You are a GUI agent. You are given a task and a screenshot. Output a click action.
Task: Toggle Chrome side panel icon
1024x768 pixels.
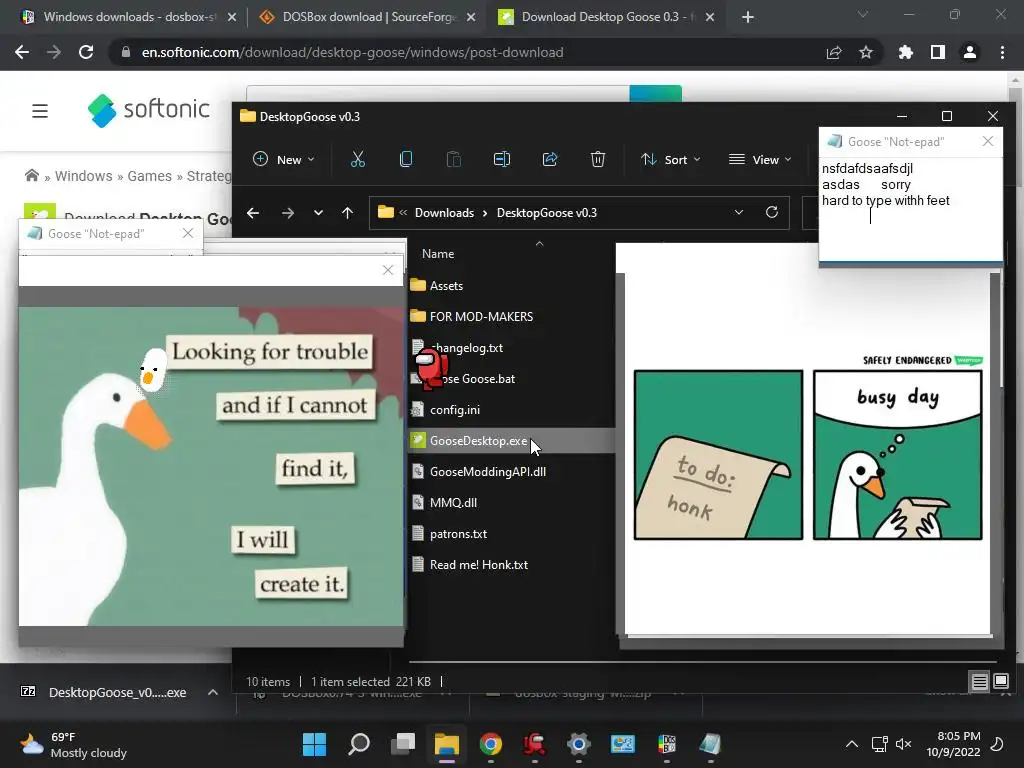coord(938,52)
